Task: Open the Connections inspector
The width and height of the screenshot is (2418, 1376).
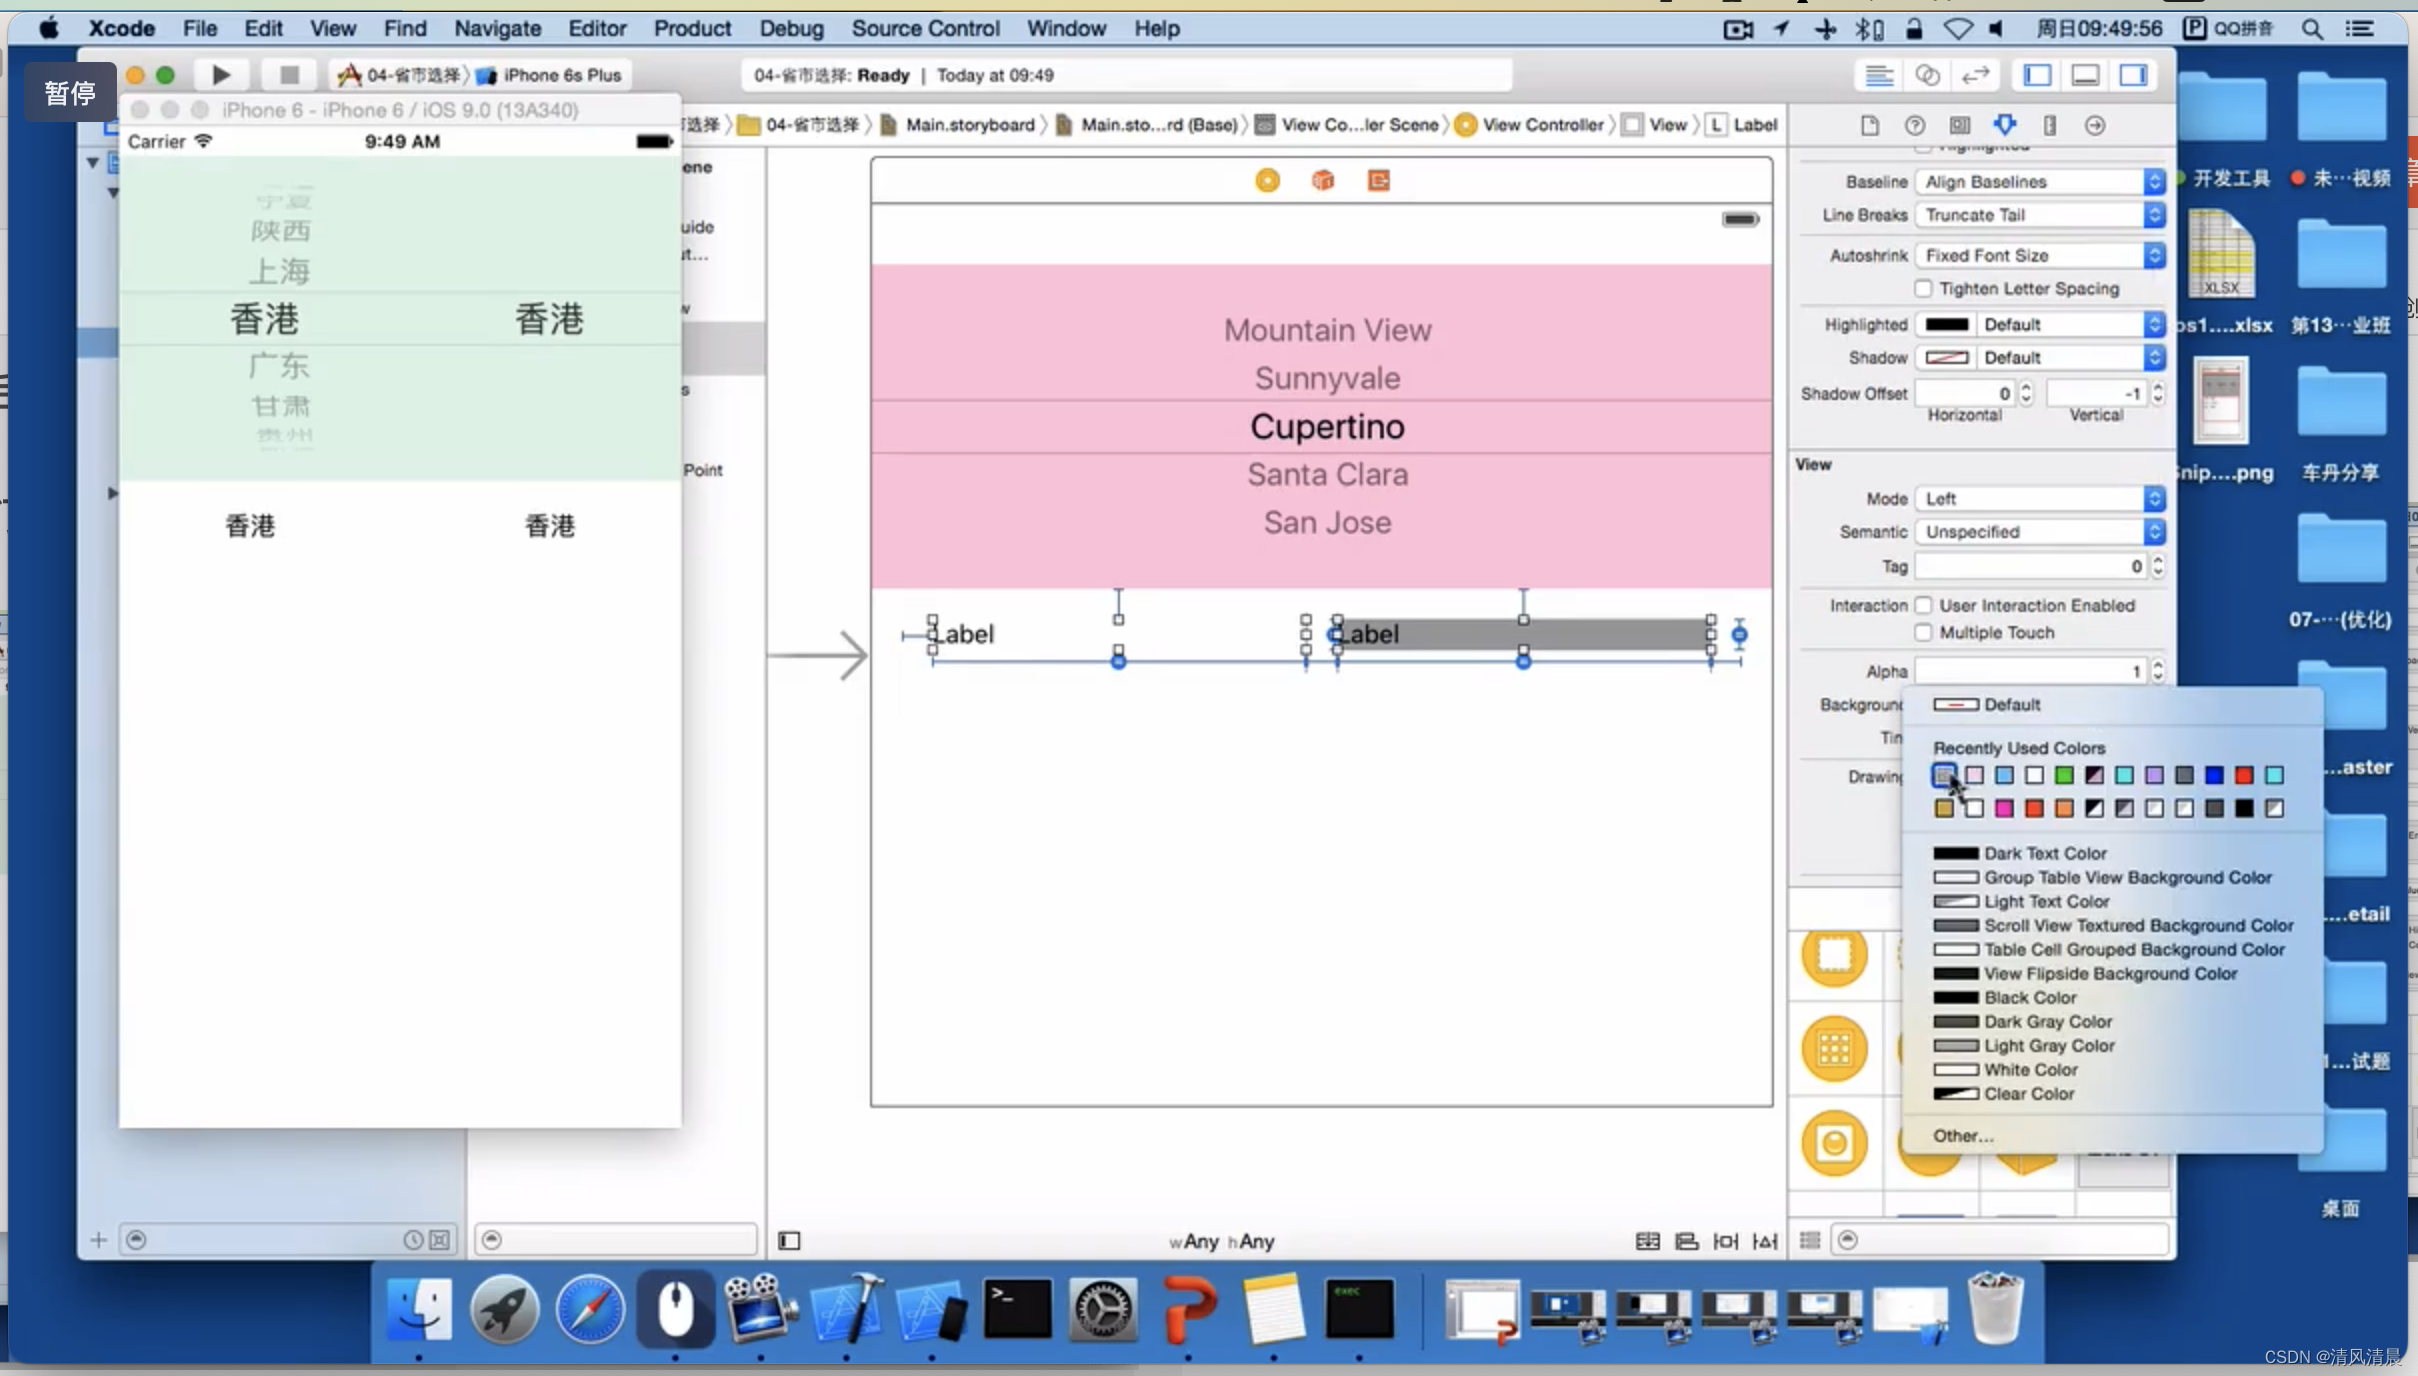Action: pyautogui.click(x=2095, y=125)
